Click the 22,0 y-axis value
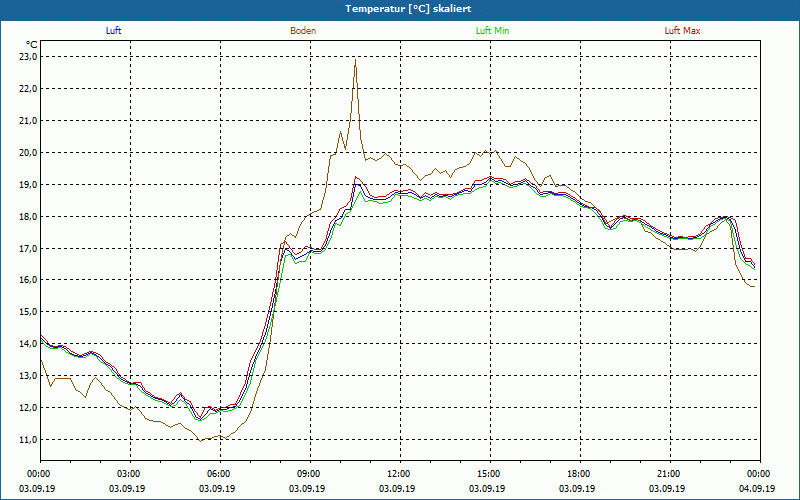 tap(29, 89)
